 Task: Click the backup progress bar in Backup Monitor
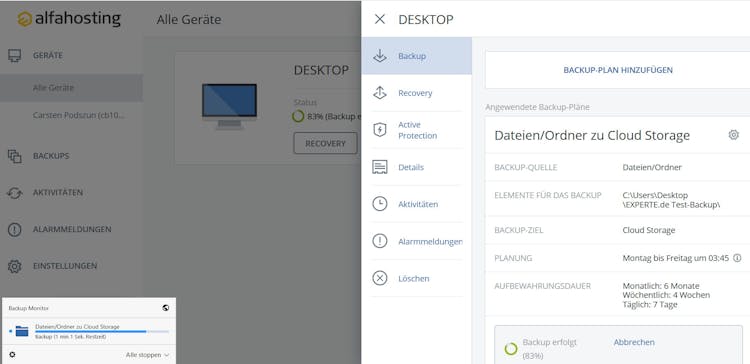click(102, 331)
